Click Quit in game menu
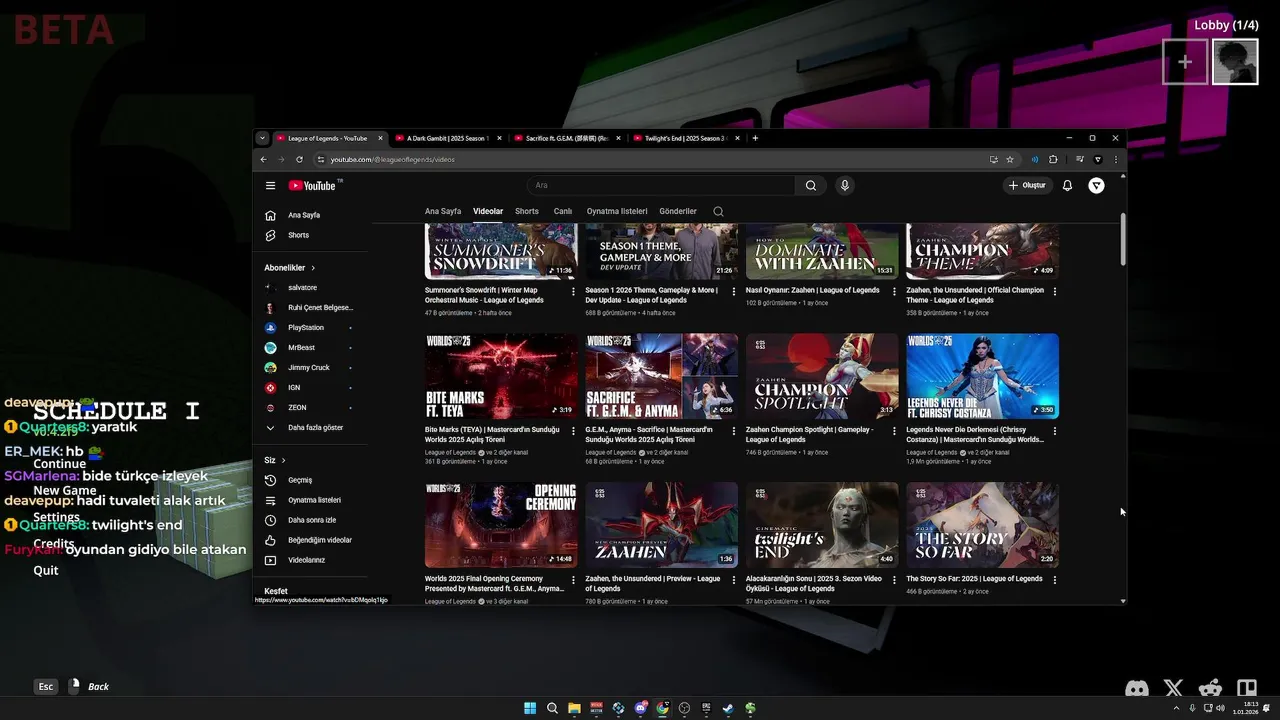The width and height of the screenshot is (1280, 720). tap(46, 570)
